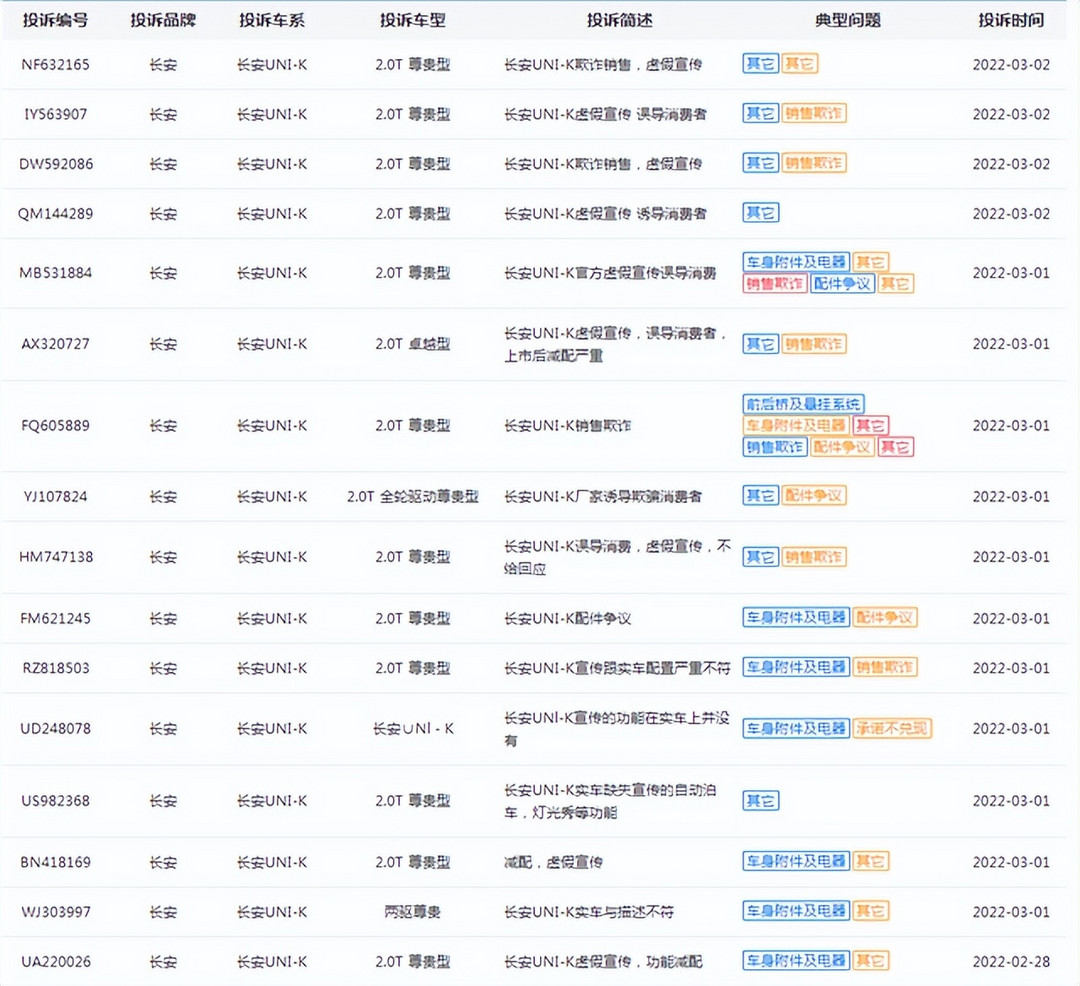Click the 车身附件及电器 tag in row UA220026
Screen dimensions: 1080x986
[796, 960]
